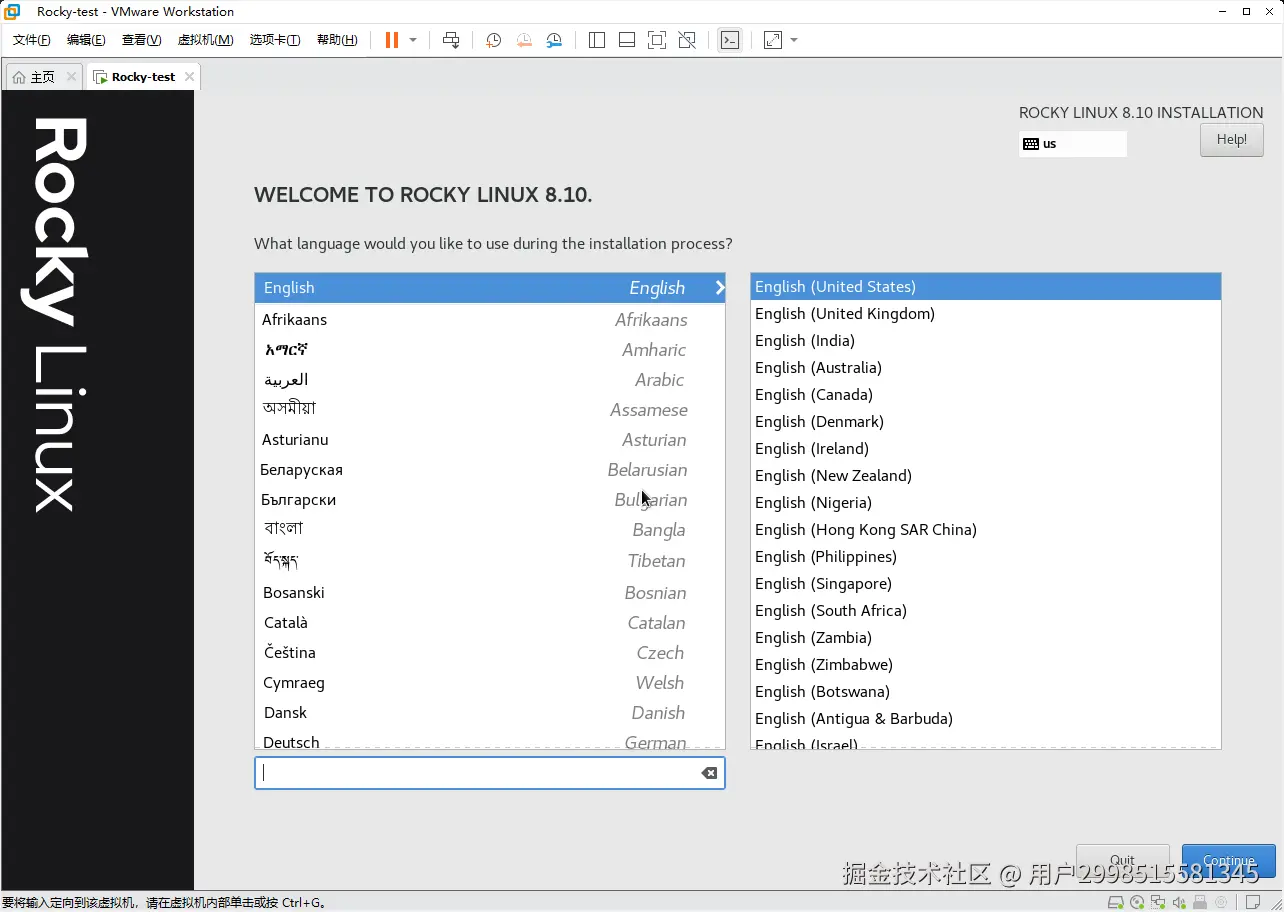Open the 查看(V) menu
Viewport: 1284px width, 912px height.
tap(141, 40)
